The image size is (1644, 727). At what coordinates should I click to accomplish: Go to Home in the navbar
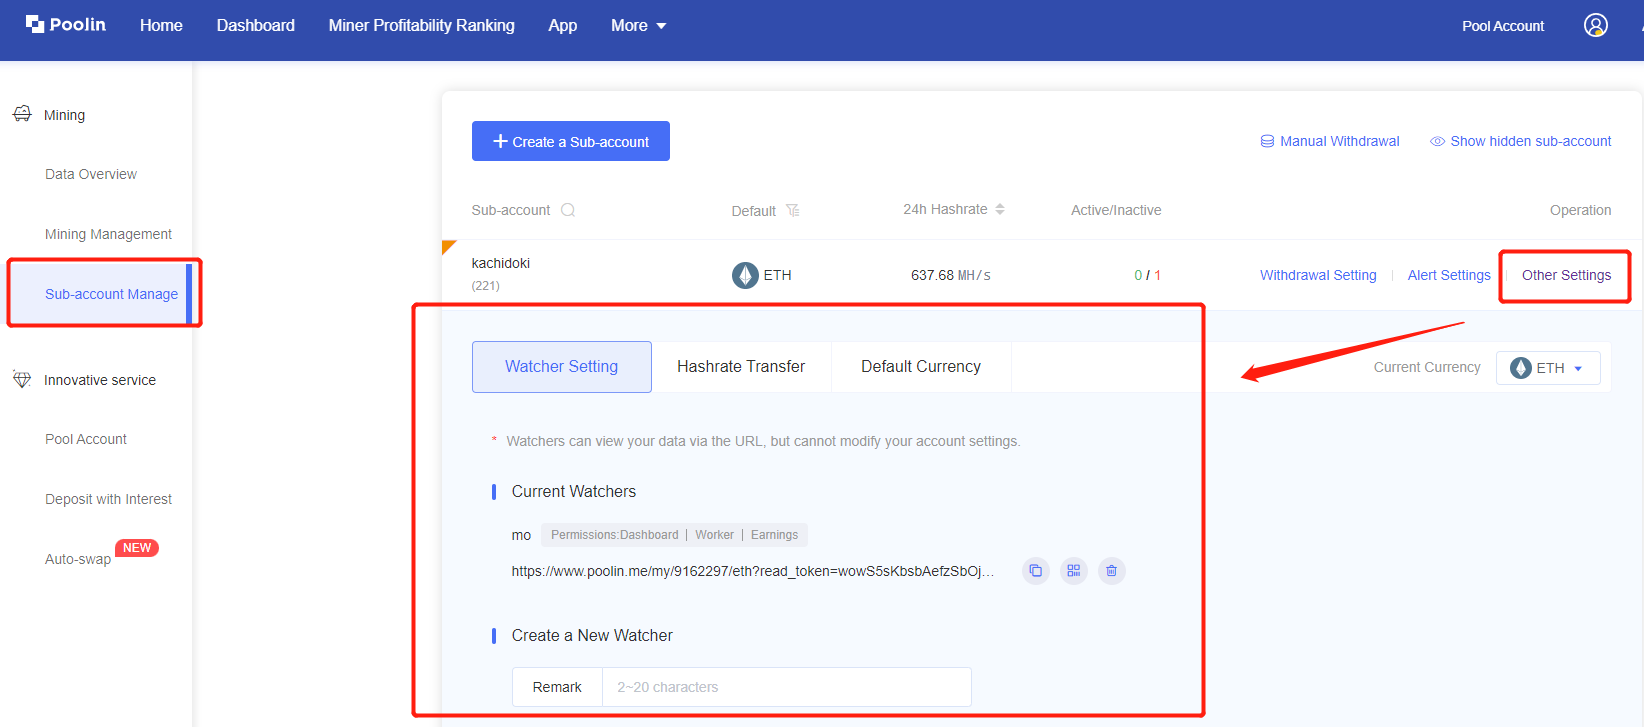point(161,25)
